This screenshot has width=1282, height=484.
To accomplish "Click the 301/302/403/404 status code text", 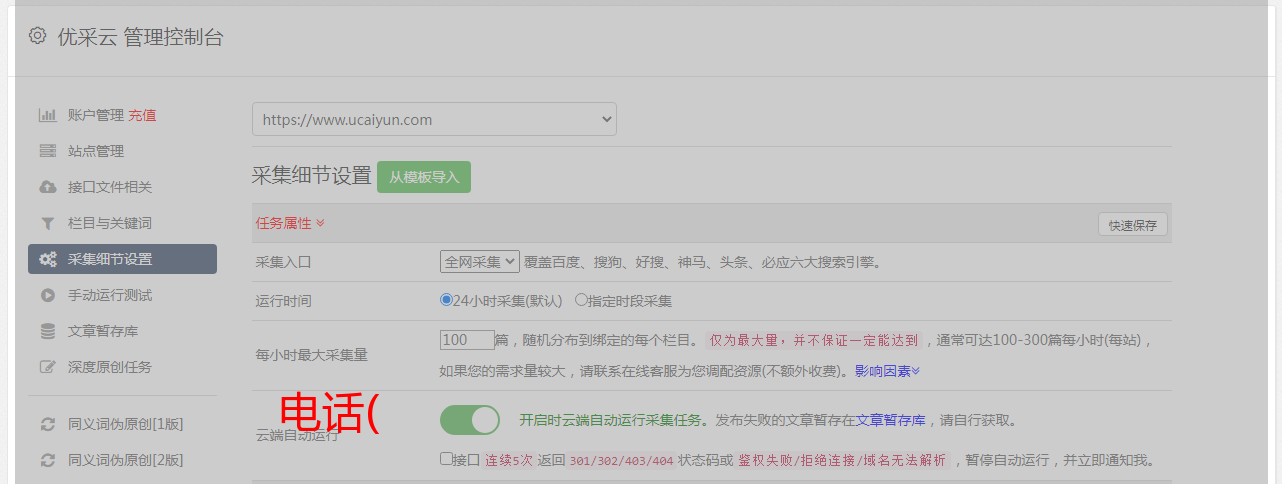I will coord(620,461).
